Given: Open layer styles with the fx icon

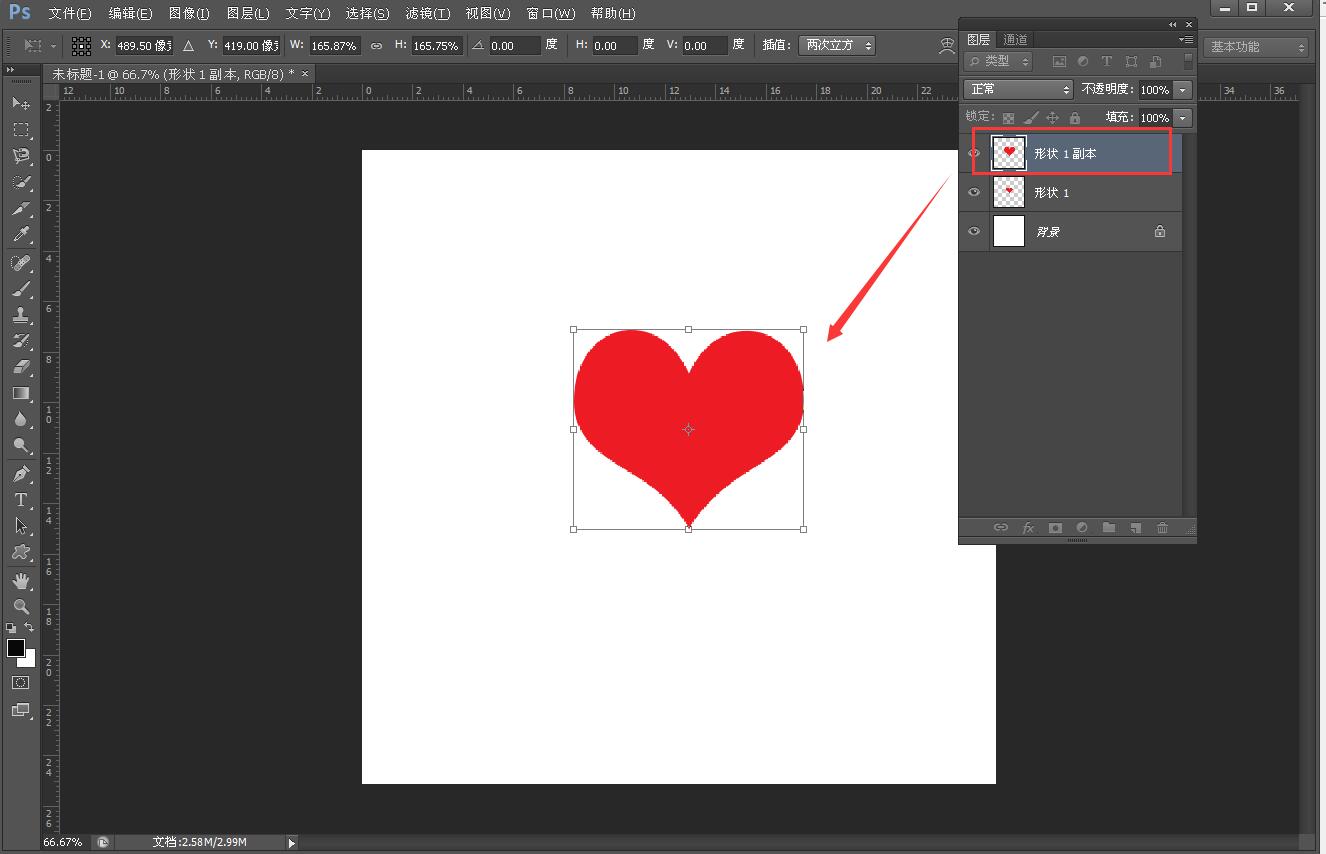Looking at the screenshot, I should (1028, 527).
